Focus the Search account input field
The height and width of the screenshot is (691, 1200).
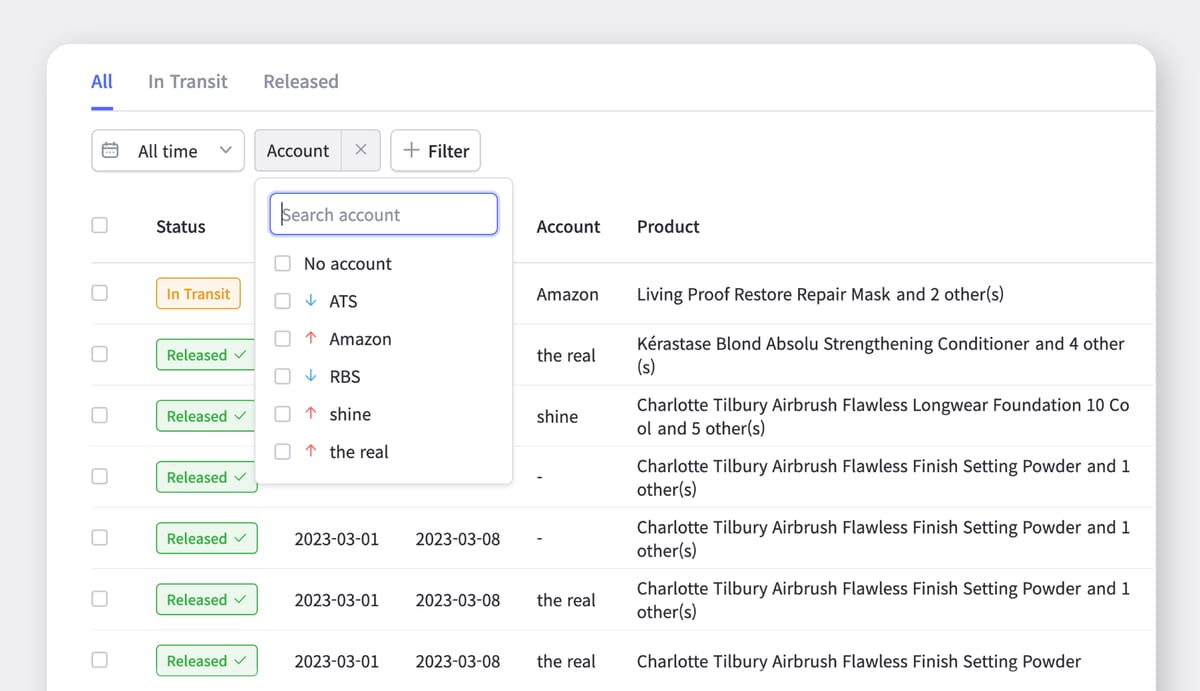point(384,215)
